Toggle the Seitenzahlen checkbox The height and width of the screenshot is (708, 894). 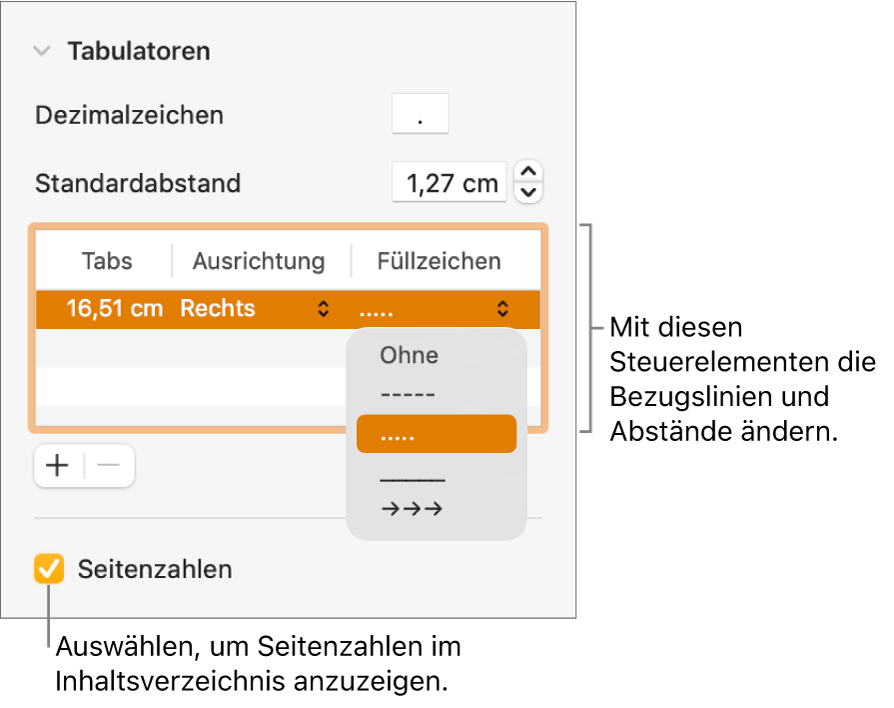[48, 569]
